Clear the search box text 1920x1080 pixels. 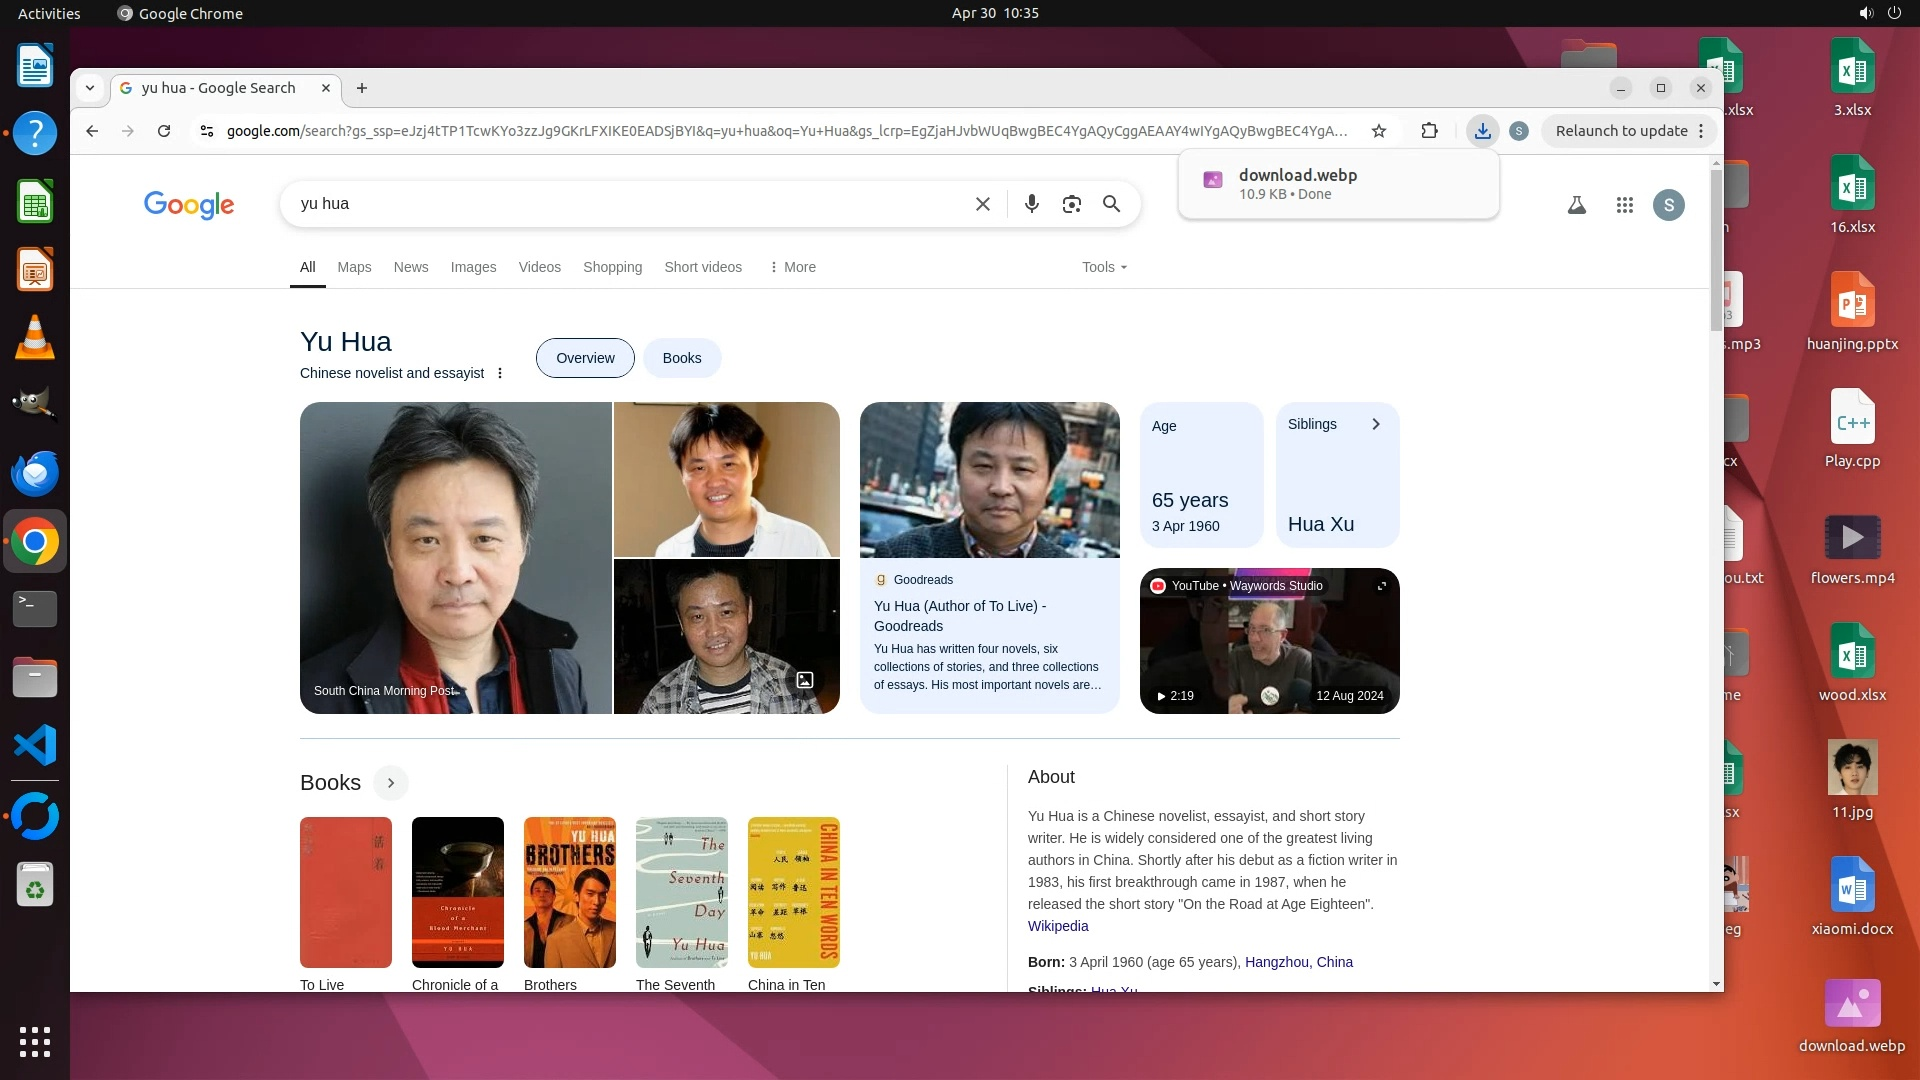click(x=983, y=204)
